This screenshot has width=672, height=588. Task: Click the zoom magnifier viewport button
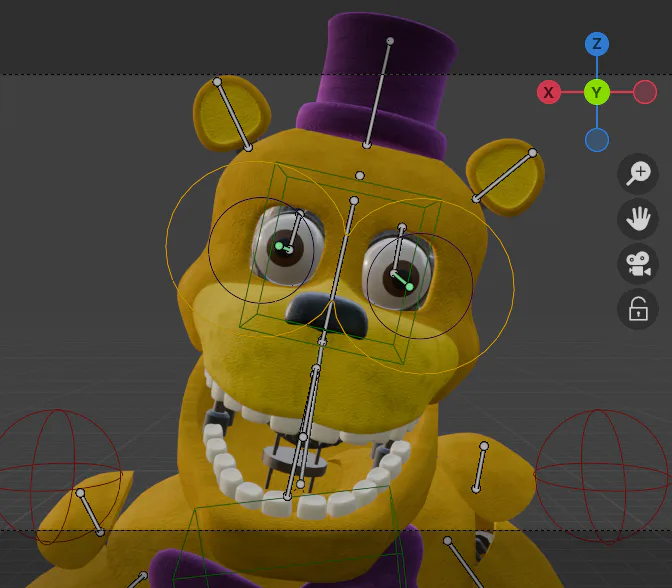click(x=638, y=174)
